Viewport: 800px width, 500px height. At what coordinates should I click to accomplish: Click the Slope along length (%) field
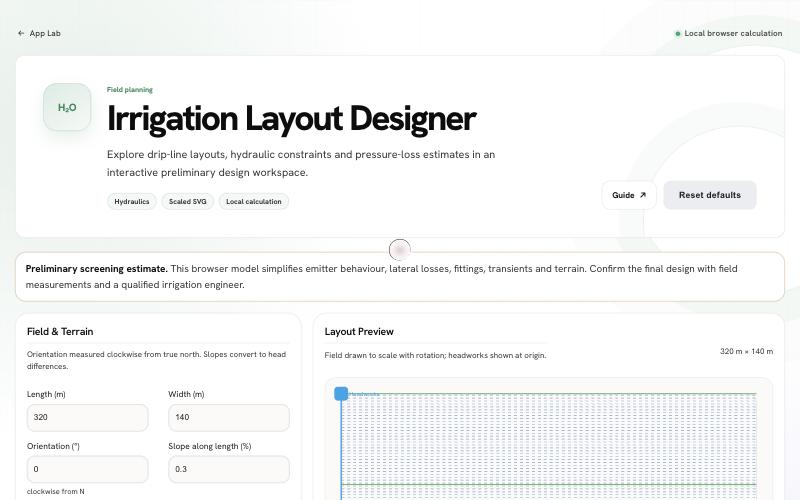pos(229,469)
